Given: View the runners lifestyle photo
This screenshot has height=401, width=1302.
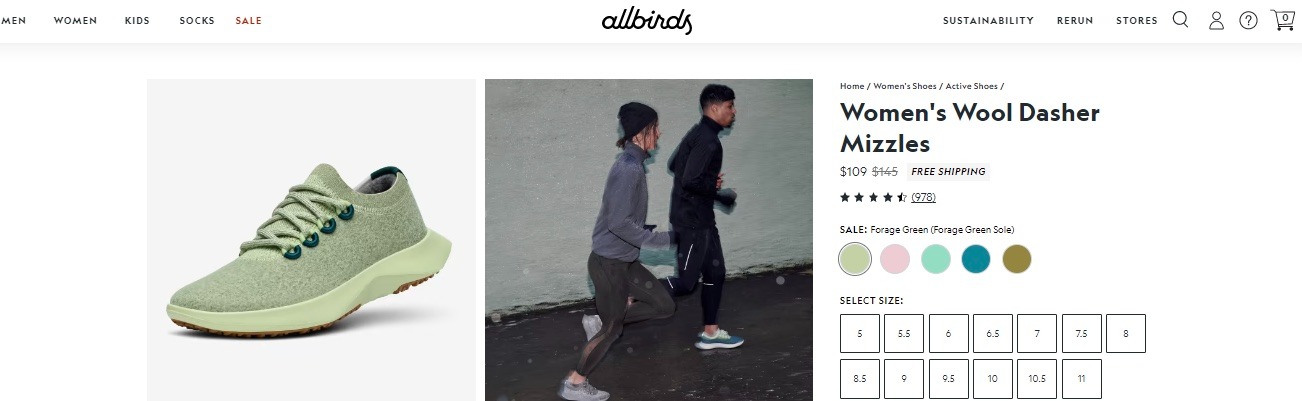Looking at the screenshot, I should point(649,240).
